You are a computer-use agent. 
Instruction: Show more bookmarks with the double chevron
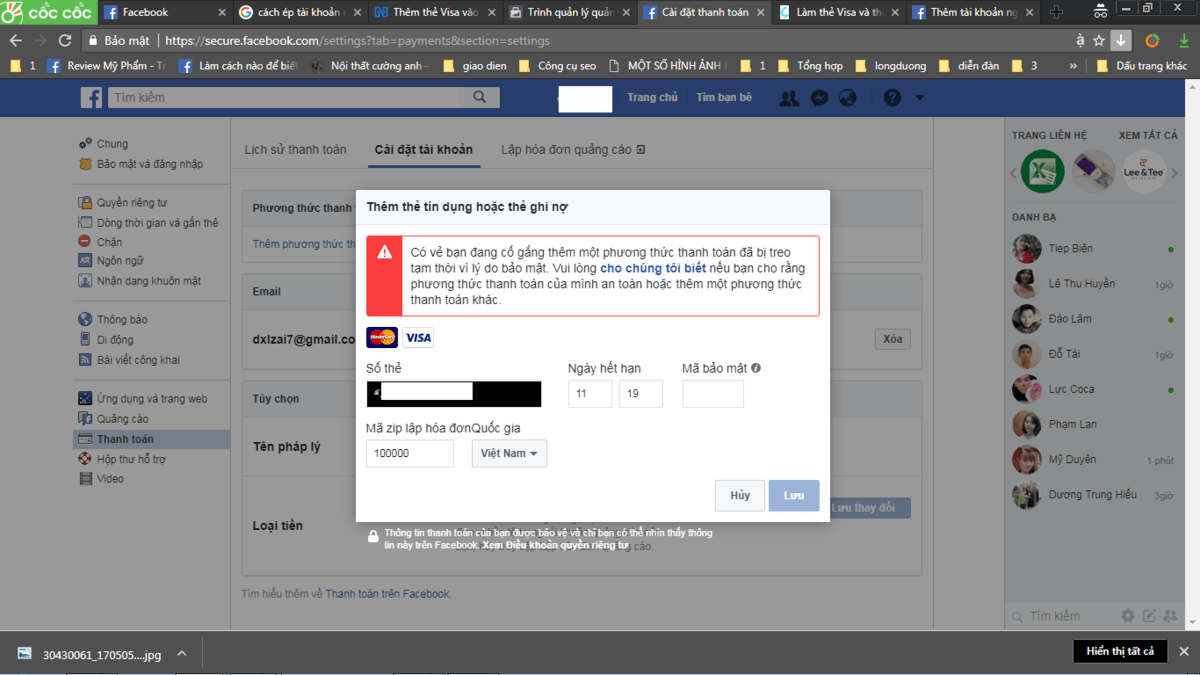pos(1073,66)
